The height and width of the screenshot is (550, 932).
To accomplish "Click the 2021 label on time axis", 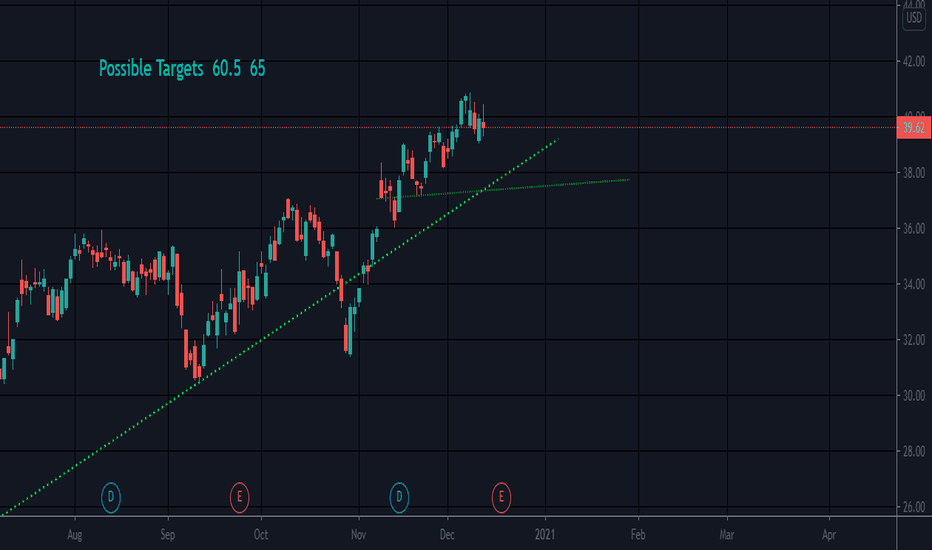I will [x=544, y=535].
